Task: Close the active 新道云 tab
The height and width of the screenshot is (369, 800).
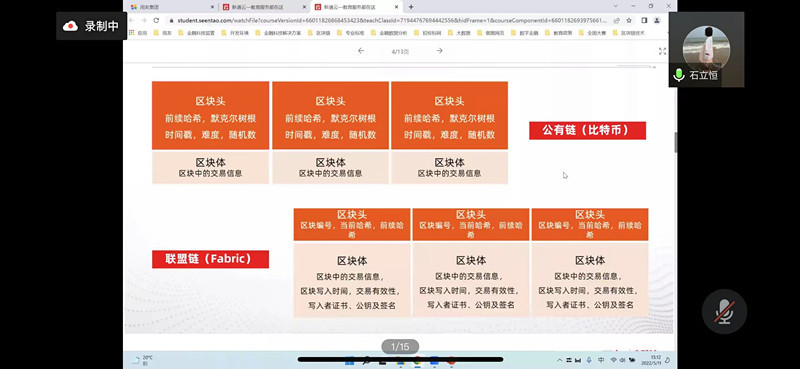Action: click(x=396, y=7)
